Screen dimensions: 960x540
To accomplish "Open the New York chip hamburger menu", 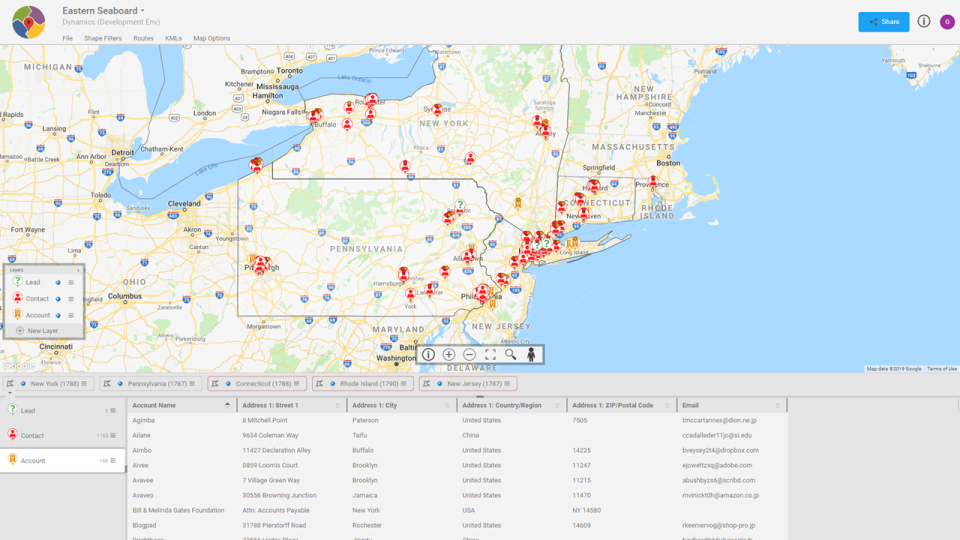I will point(84,384).
